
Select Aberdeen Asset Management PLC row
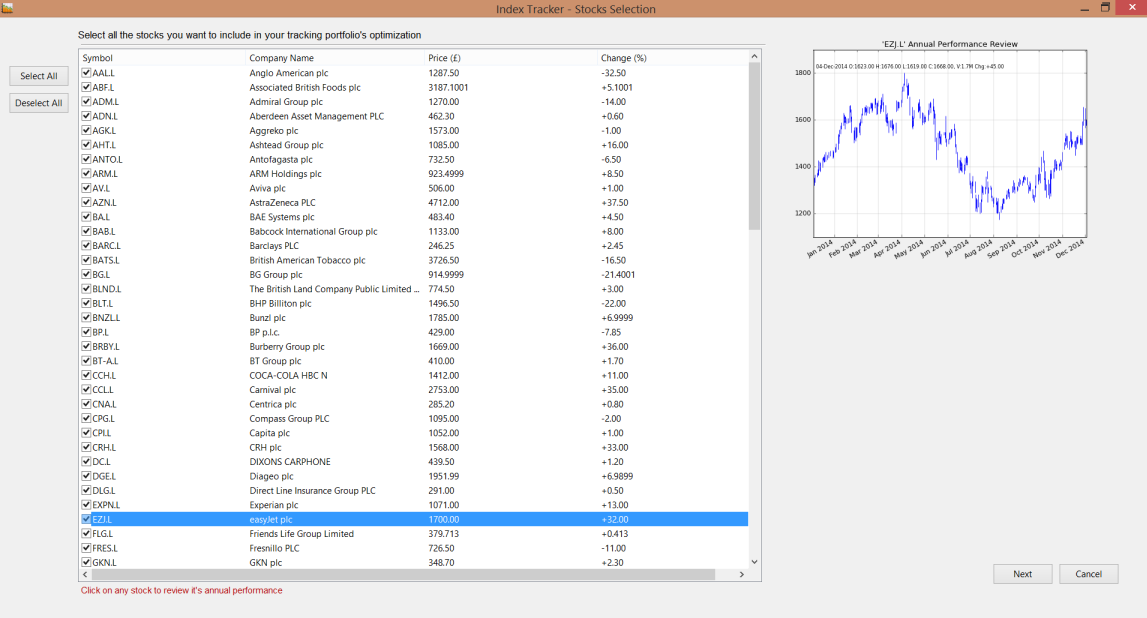(x=414, y=116)
